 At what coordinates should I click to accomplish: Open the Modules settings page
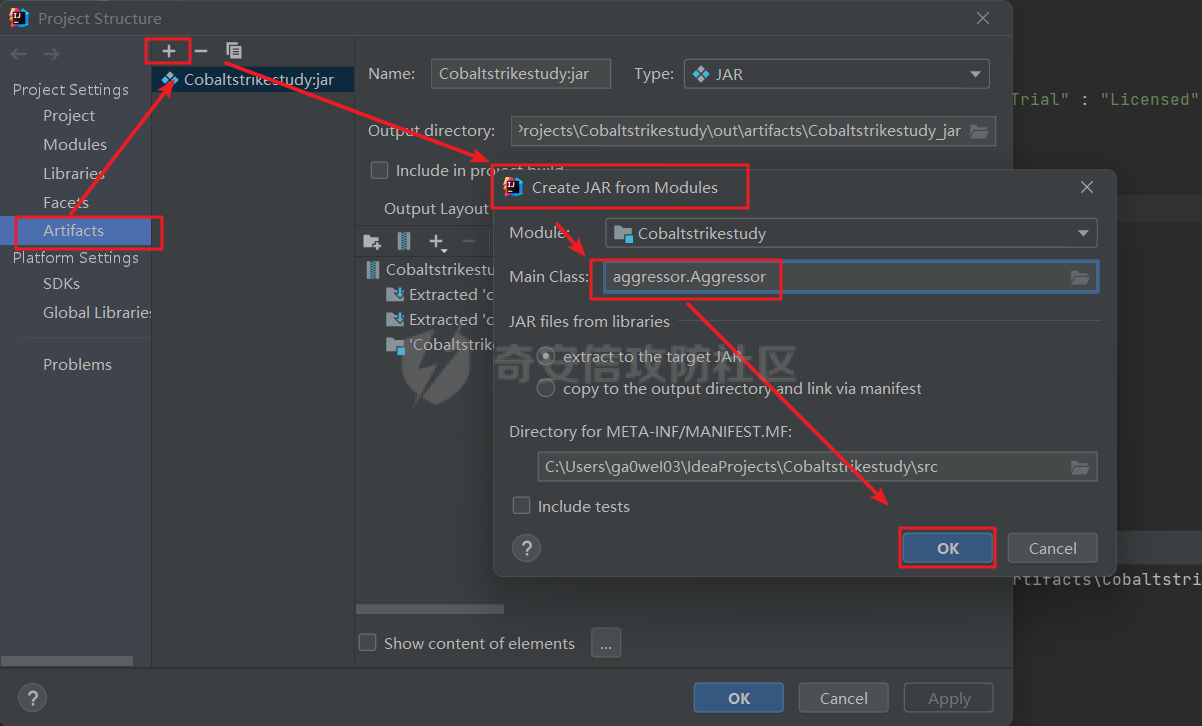(75, 145)
